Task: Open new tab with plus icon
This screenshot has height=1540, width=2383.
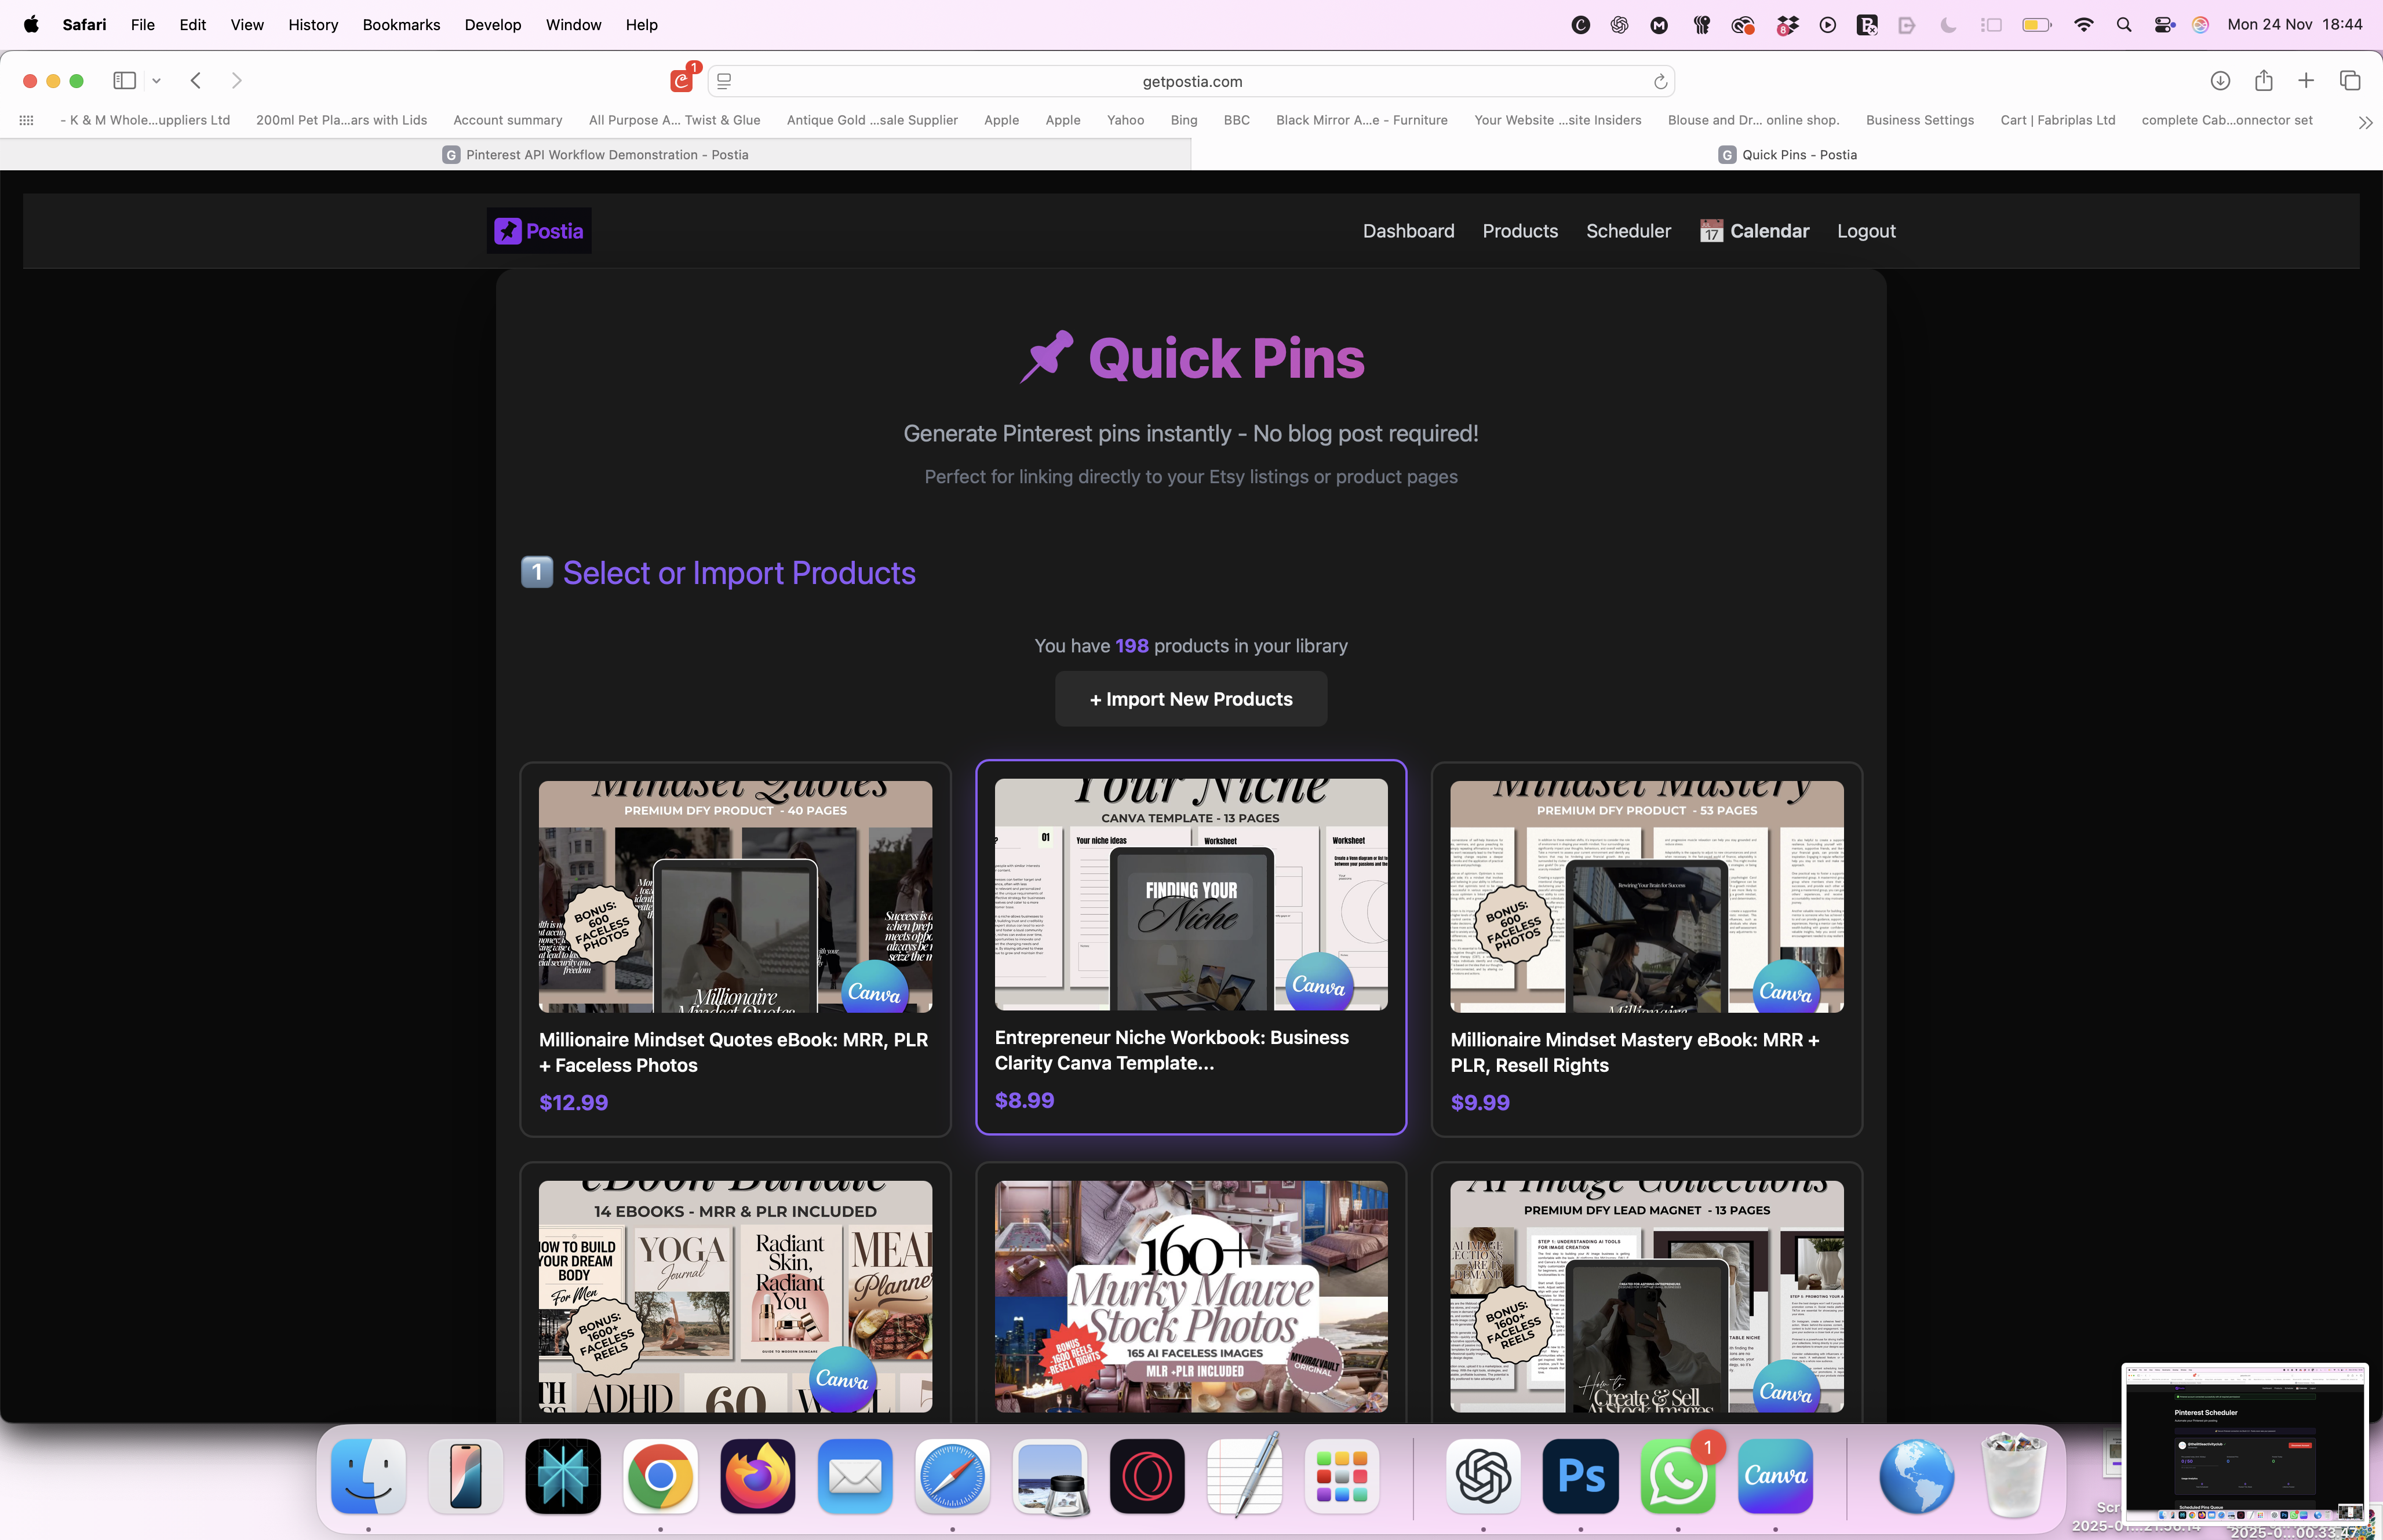Action: tap(2306, 81)
